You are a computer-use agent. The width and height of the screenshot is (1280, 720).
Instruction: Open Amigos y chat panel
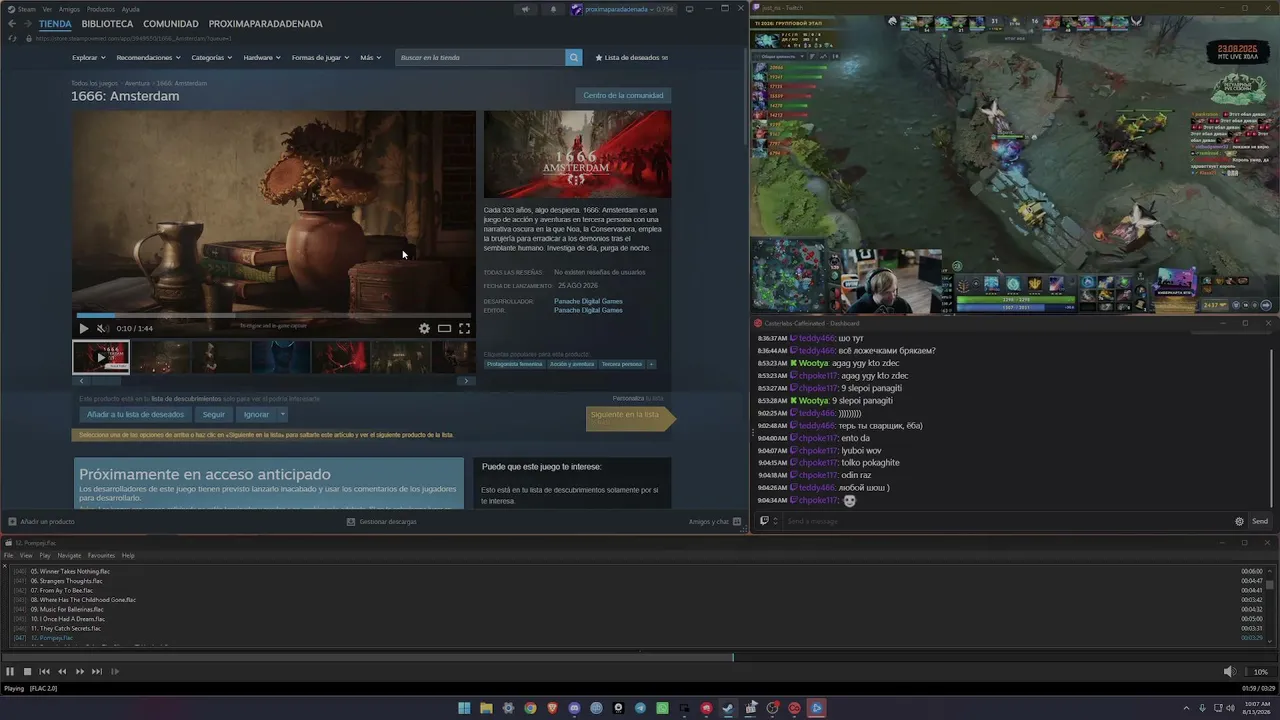714,522
